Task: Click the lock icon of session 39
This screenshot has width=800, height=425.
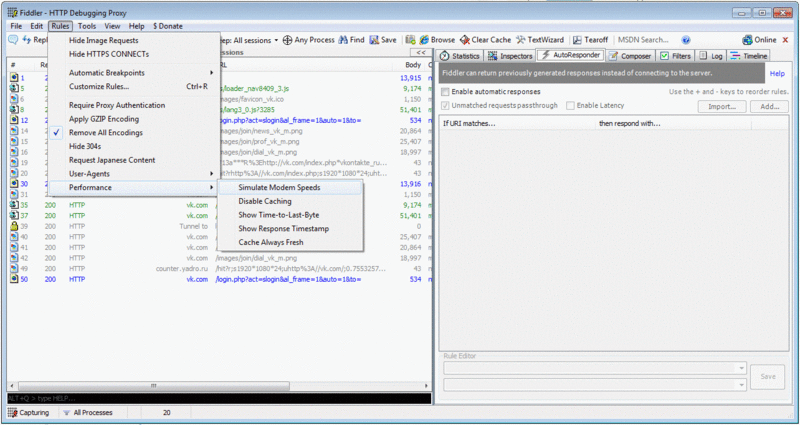Action: [x=14, y=226]
